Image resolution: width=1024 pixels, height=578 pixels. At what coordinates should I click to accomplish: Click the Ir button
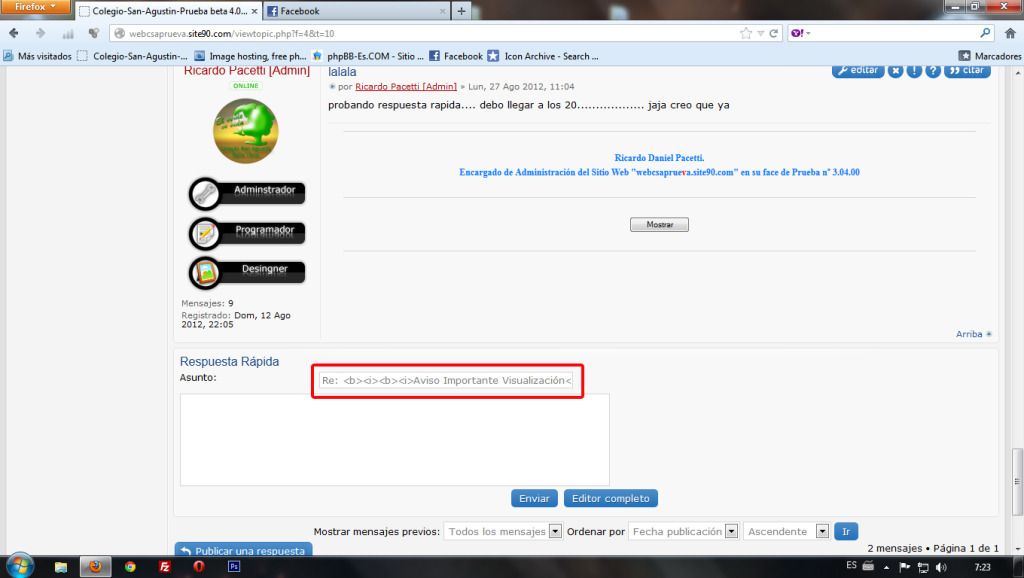coord(846,532)
